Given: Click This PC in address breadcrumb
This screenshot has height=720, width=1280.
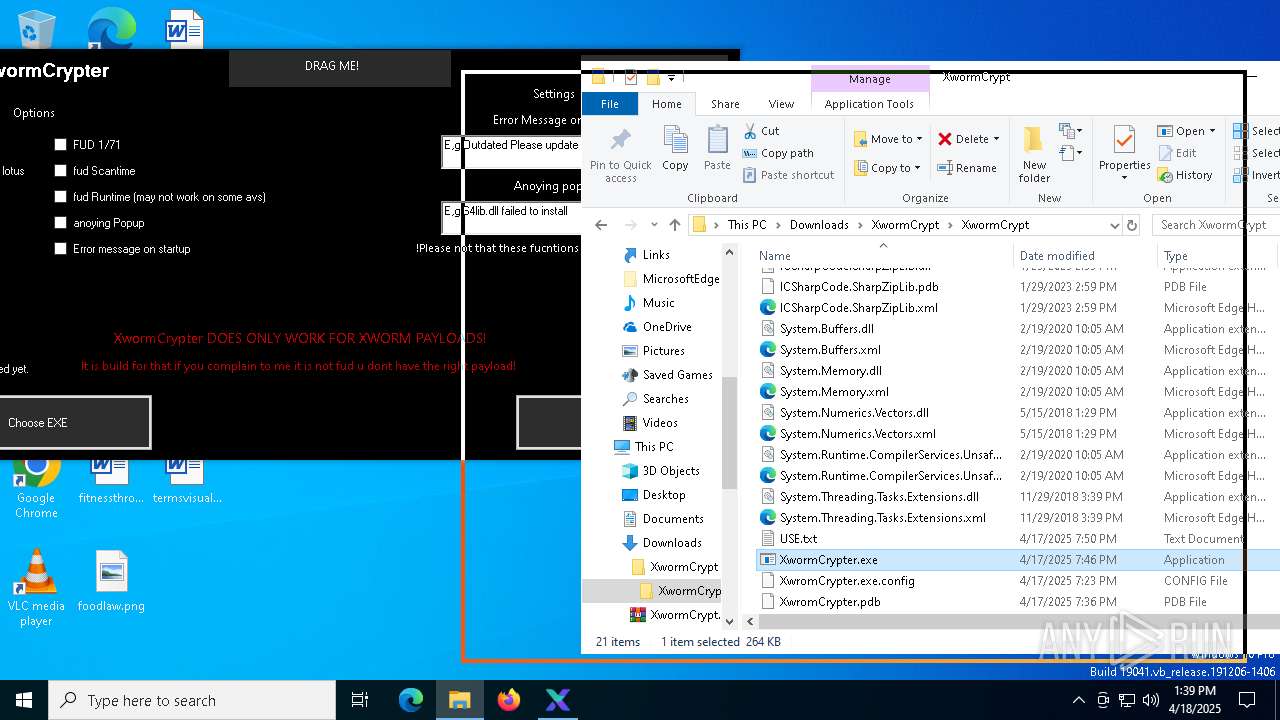Looking at the screenshot, I should click(746, 225).
